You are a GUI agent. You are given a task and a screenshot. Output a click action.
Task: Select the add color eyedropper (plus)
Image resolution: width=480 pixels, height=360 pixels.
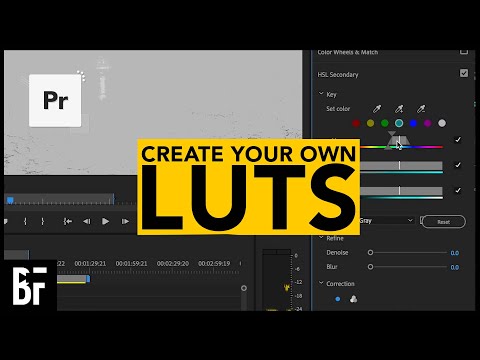[x=399, y=109]
